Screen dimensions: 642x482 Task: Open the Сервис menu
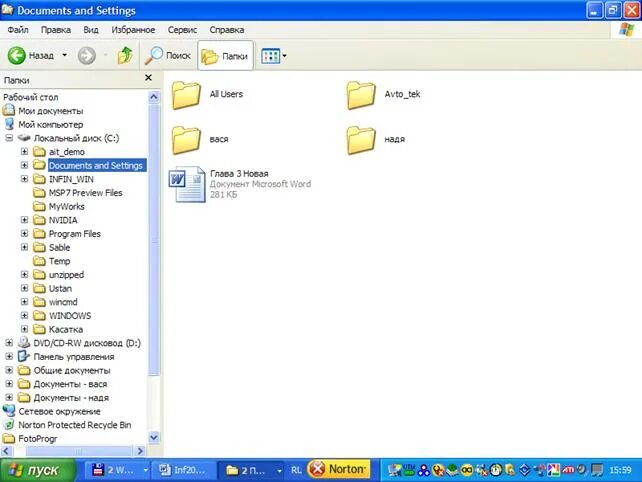click(x=182, y=30)
